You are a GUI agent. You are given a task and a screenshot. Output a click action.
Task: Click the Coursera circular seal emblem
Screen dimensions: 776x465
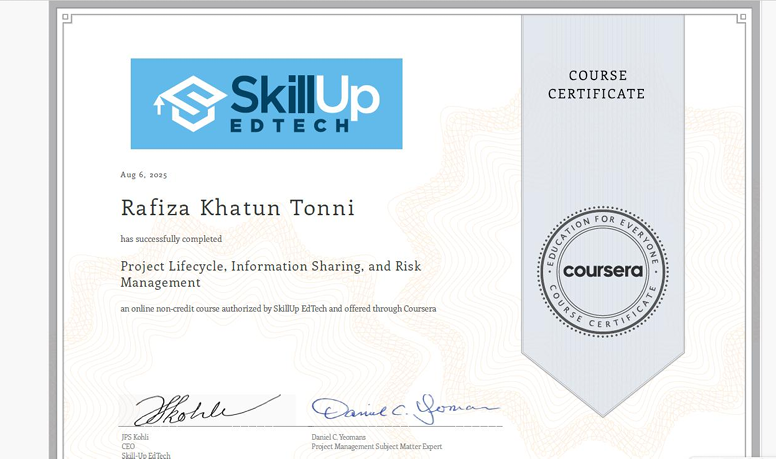pyautogui.click(x=602, y=271)
